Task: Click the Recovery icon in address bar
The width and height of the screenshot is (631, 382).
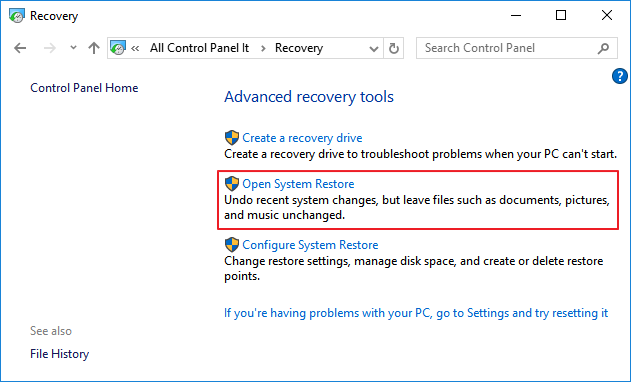Action: coord(118,48)
